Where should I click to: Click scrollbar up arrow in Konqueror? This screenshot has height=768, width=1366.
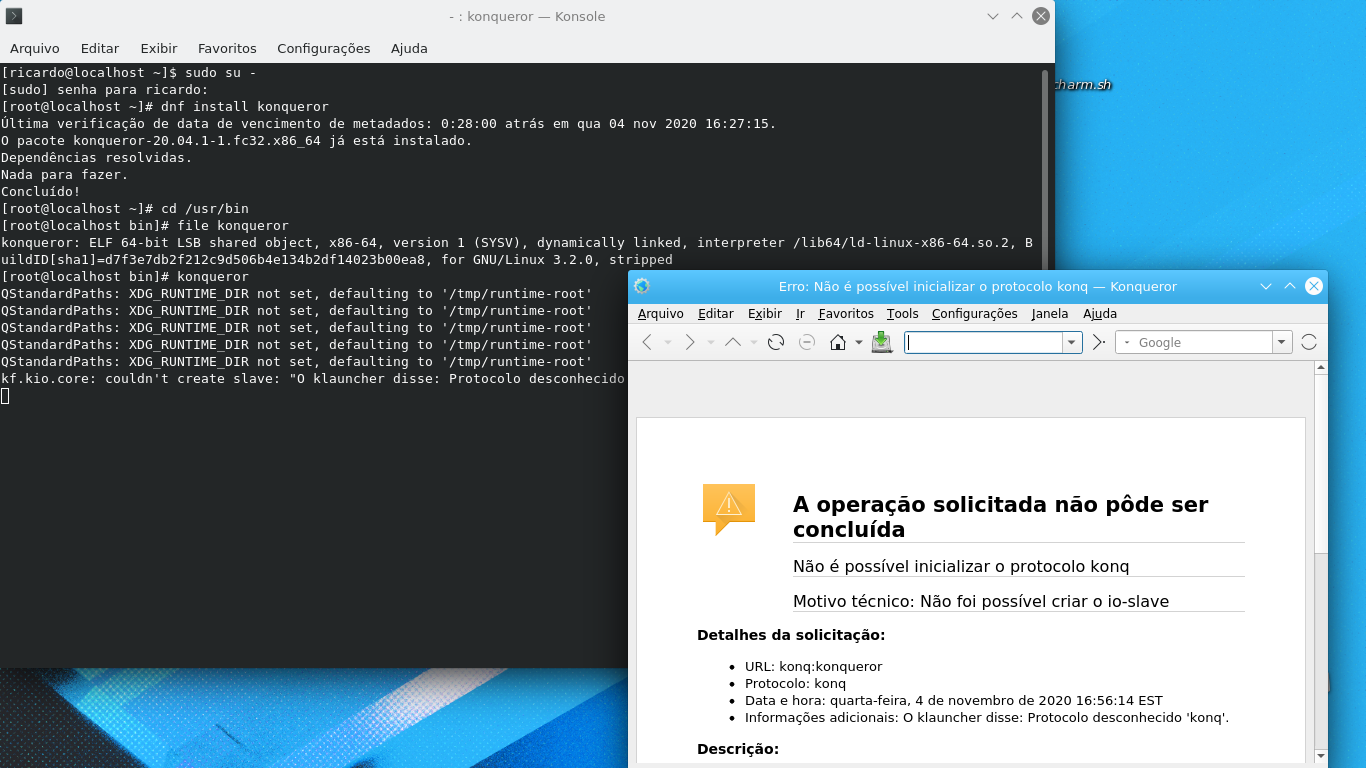[x=1320, y=368]
